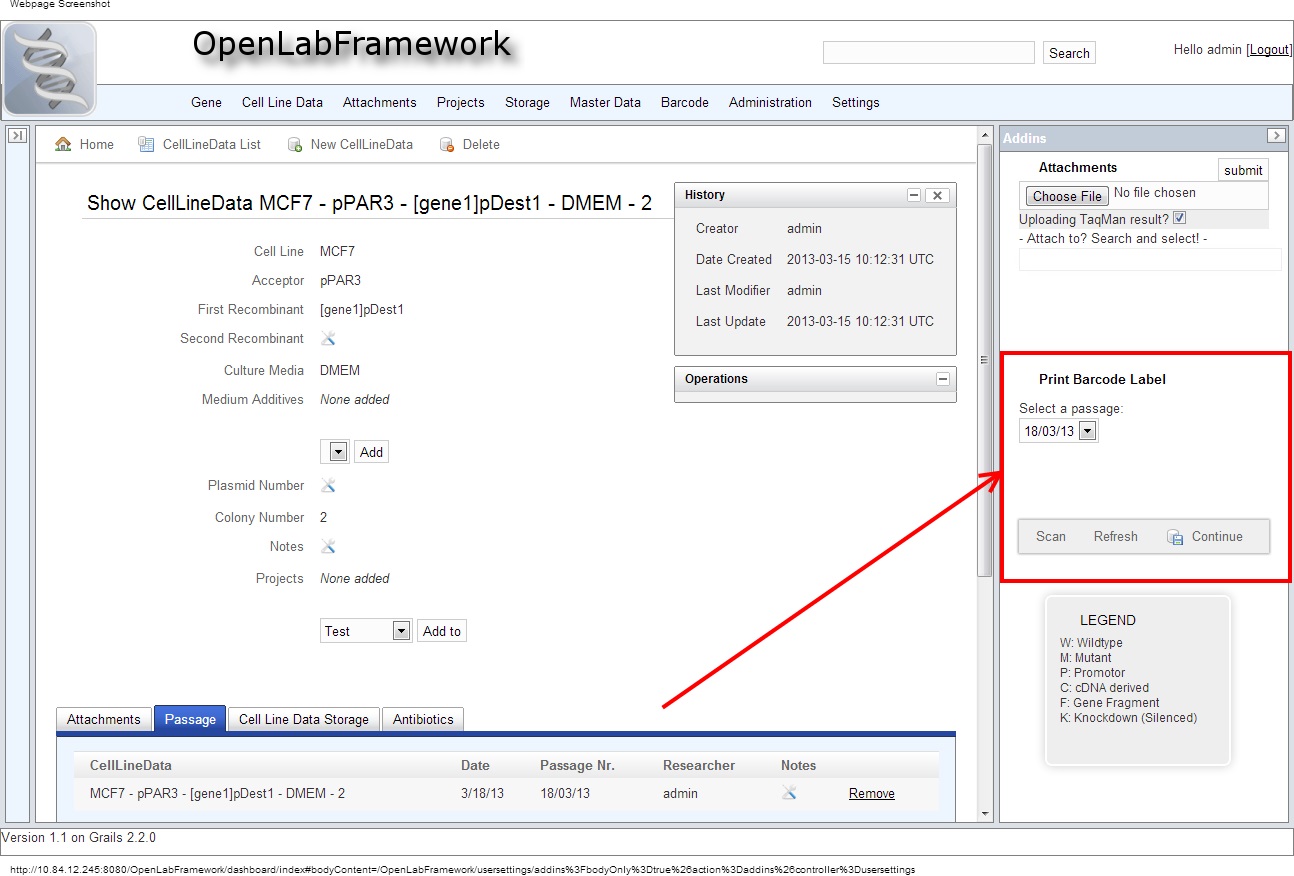Screen dimensions: 1294x876
Task: Open CellLineData List via its icon
Action: pos(147,144)
